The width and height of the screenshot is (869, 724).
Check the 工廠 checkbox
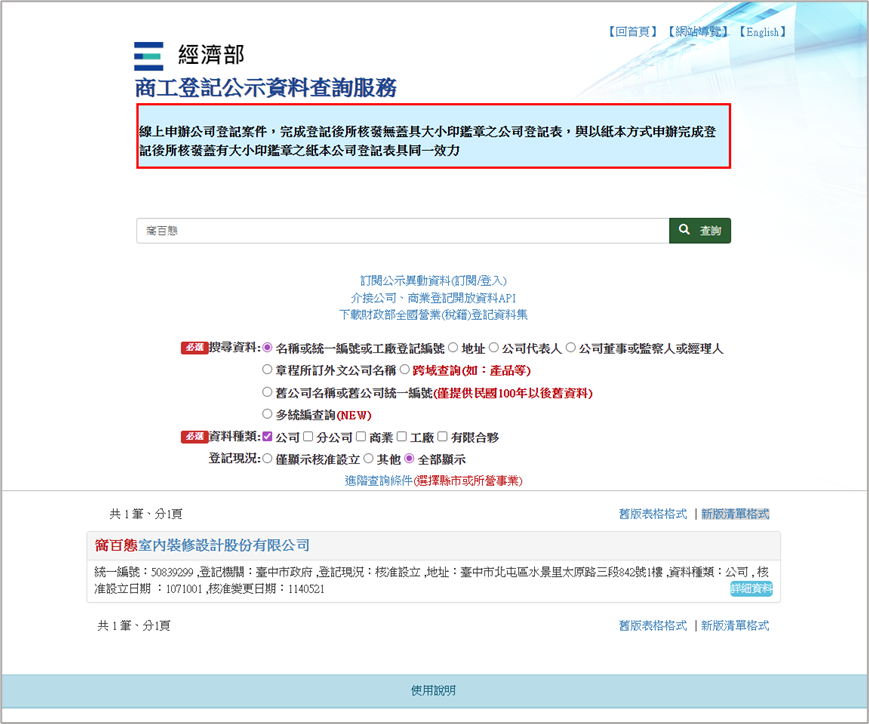point(402,436)
